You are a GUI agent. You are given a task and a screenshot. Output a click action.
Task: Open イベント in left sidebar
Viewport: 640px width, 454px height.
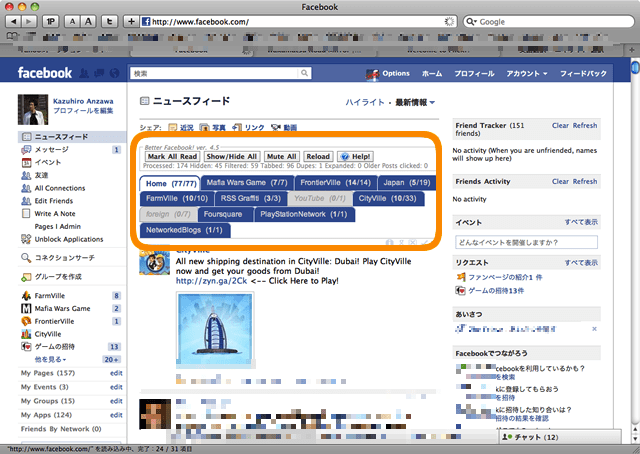coord(48,162)
